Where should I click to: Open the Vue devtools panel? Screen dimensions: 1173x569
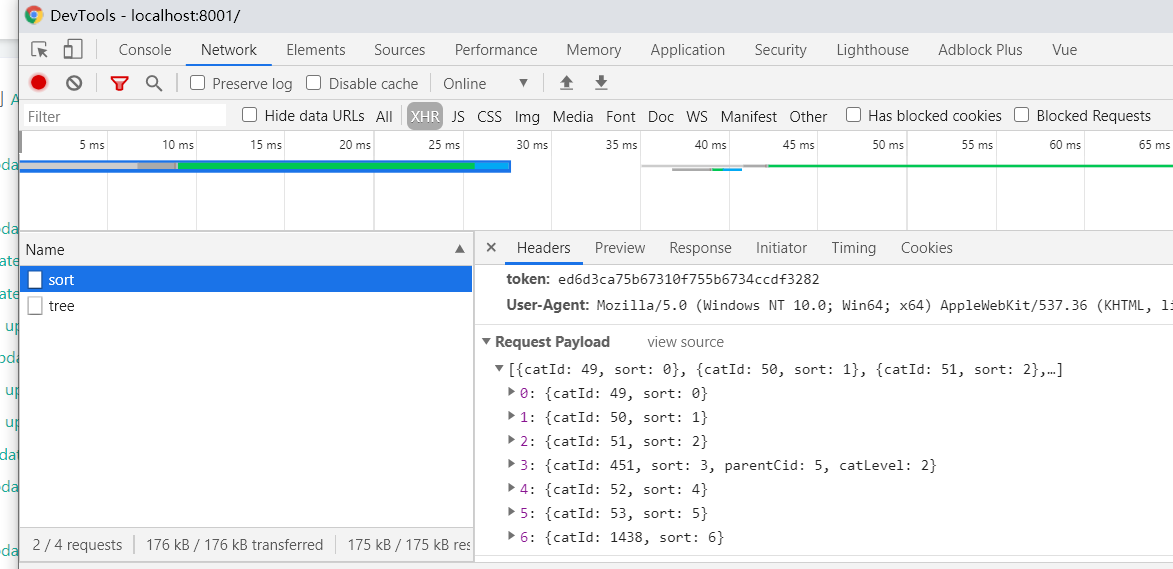tap(1065, 50)
